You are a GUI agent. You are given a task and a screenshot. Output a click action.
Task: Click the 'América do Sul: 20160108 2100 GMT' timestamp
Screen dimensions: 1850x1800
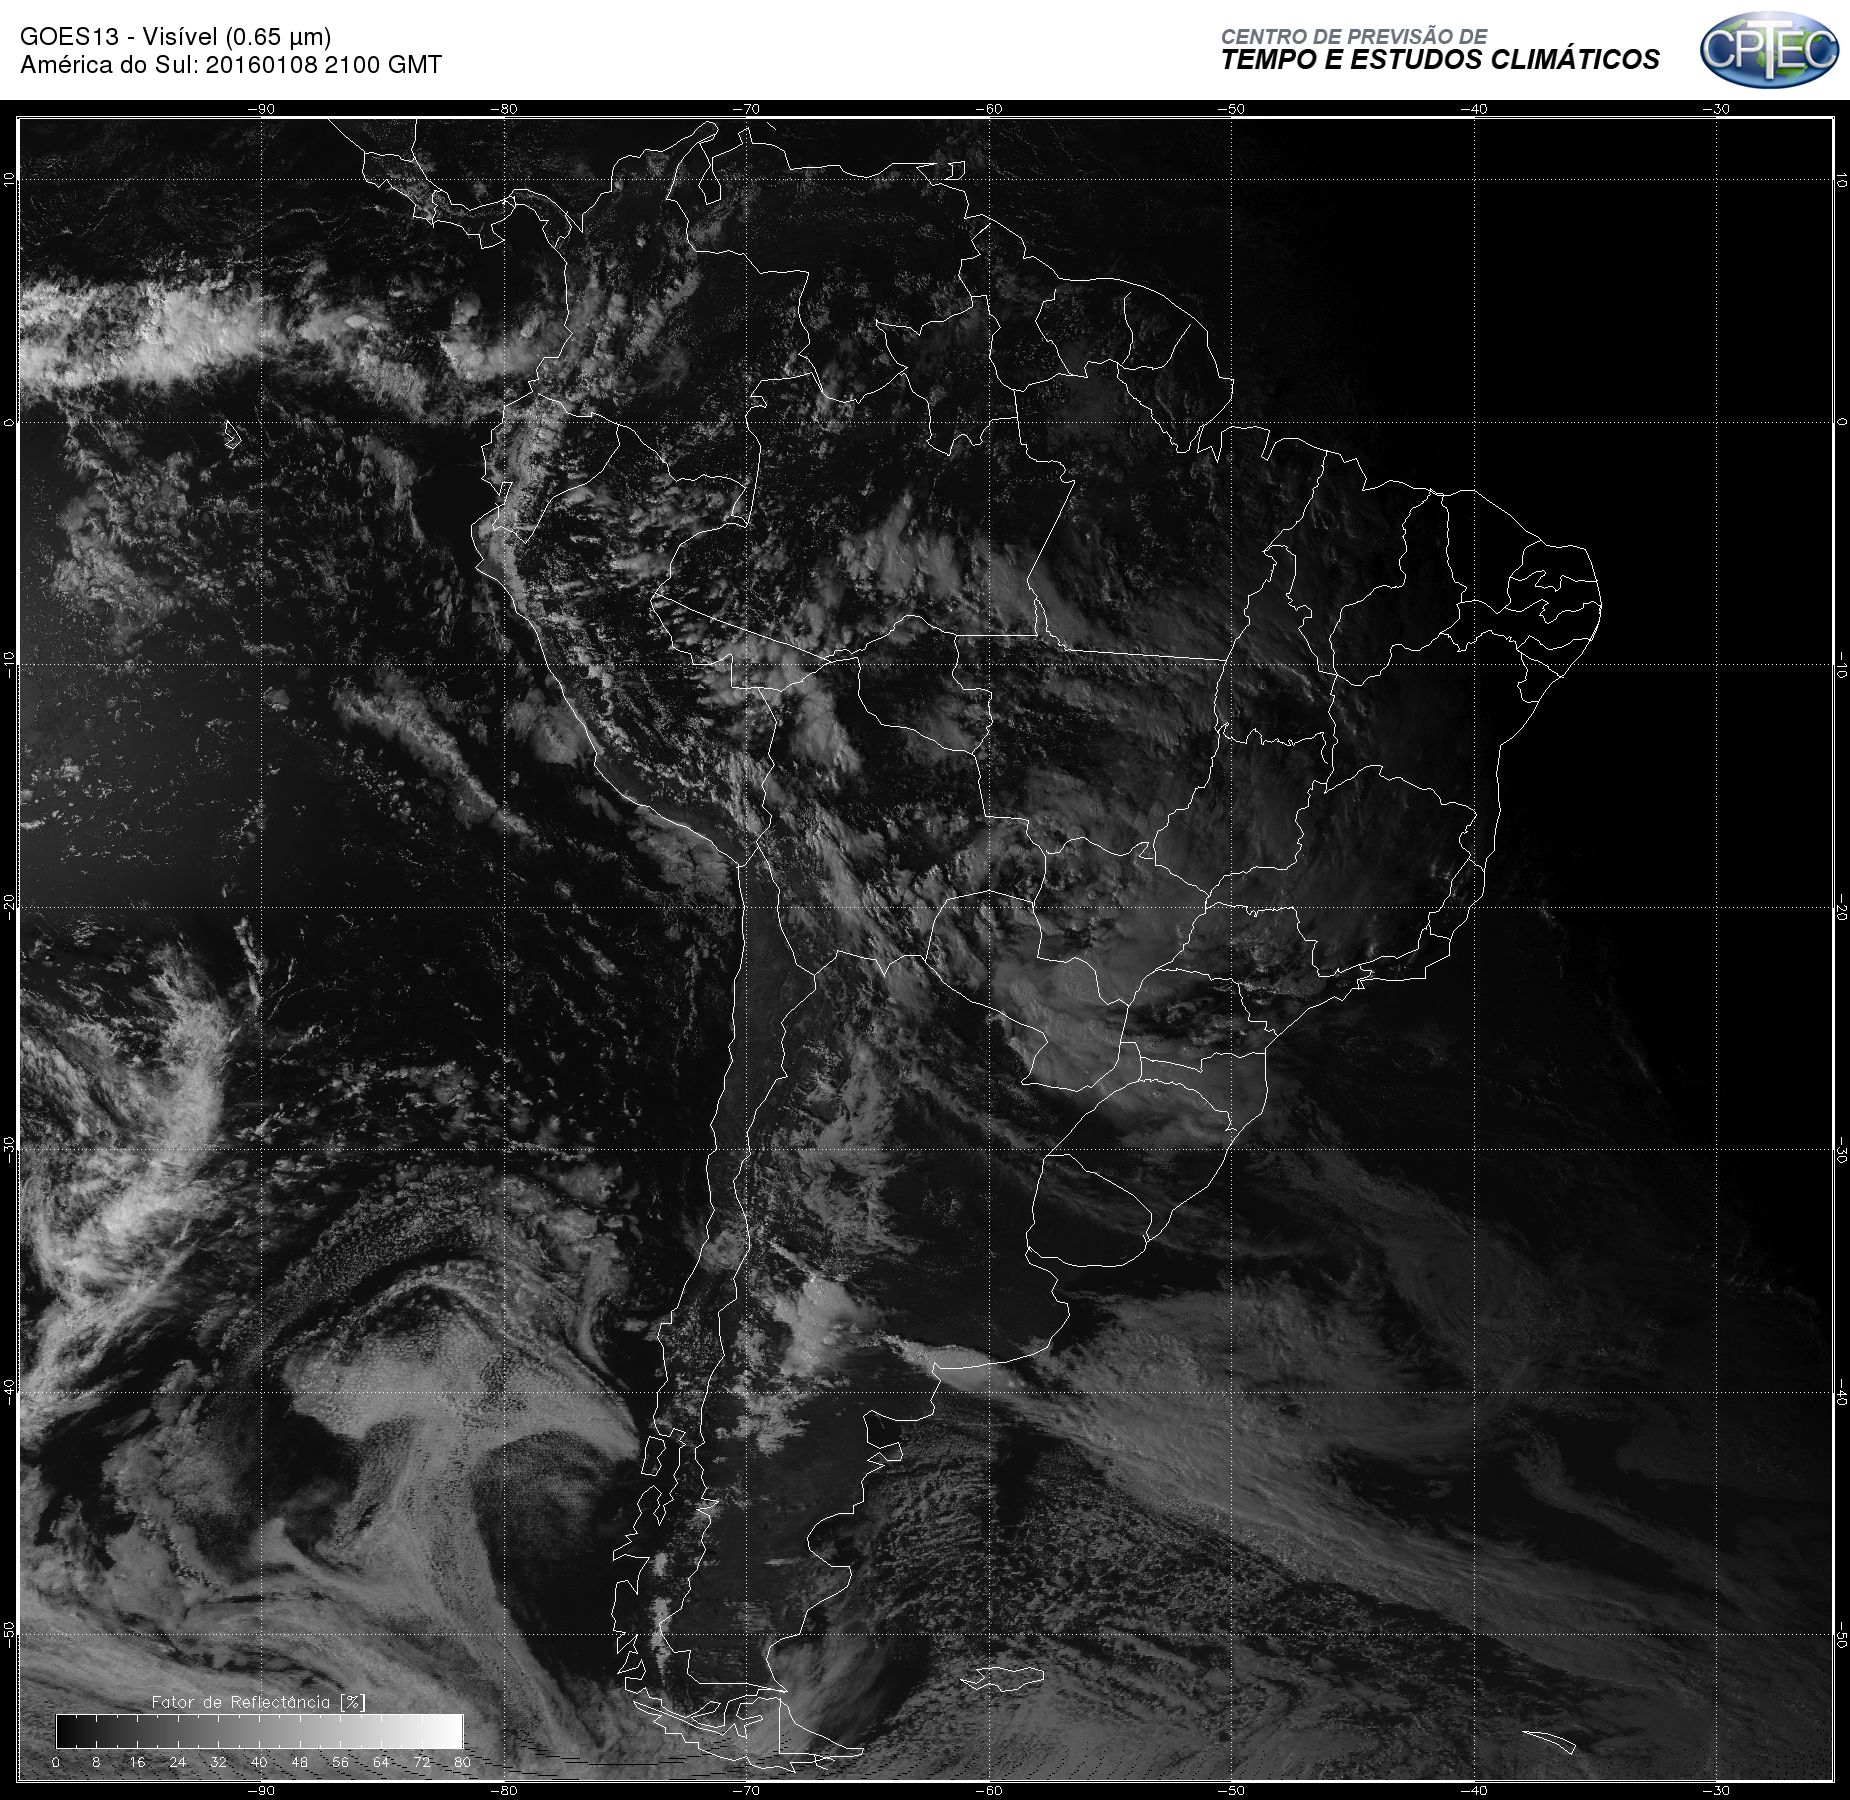click(231, 65)
